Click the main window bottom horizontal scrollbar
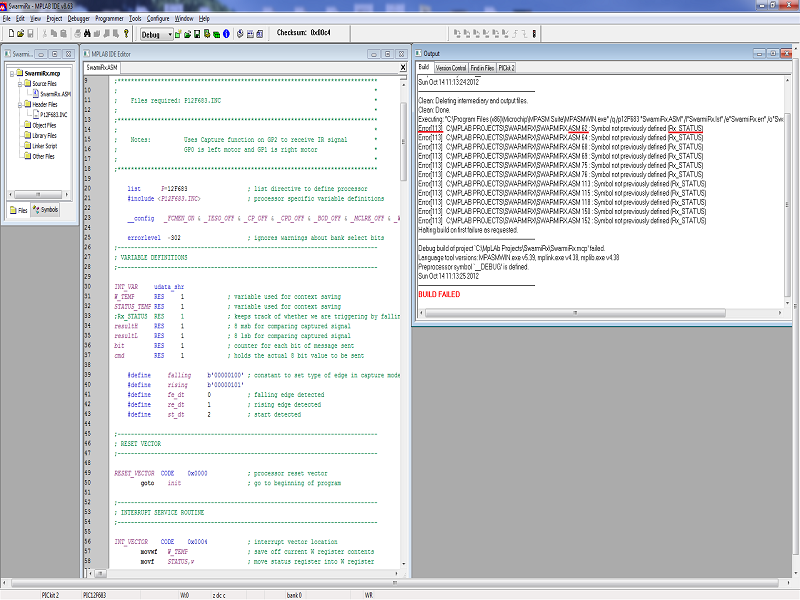Viewport: 800px width, 600px height. (x=395, y=583)
